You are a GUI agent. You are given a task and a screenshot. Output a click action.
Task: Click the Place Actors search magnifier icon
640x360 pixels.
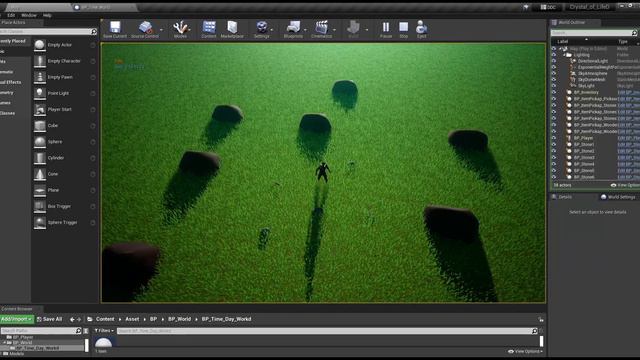[94, 31]
